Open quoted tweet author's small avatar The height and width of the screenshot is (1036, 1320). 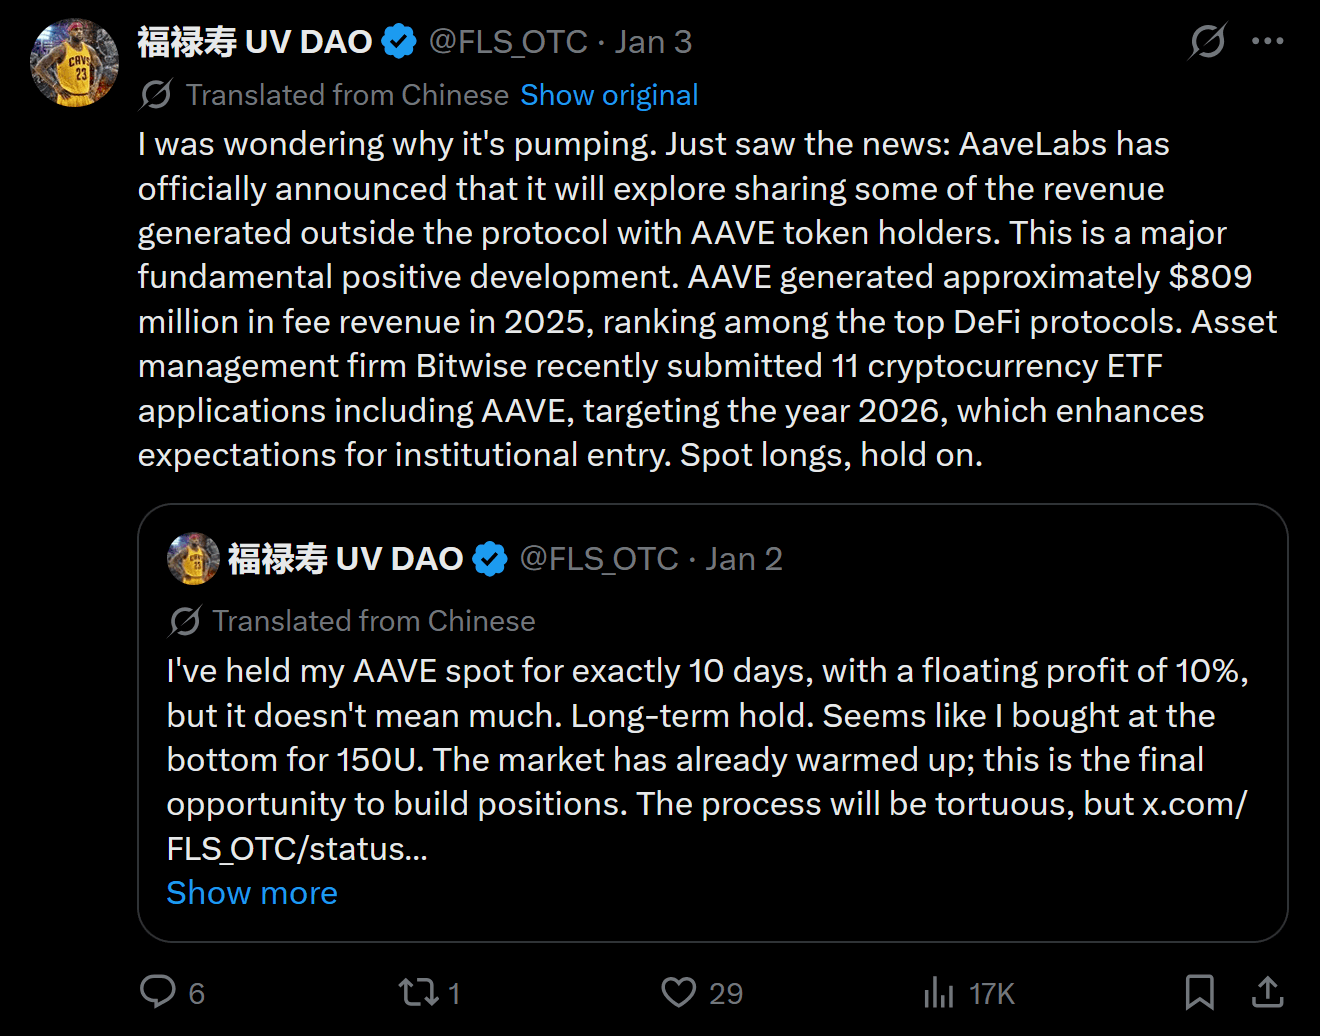[193, 558]
